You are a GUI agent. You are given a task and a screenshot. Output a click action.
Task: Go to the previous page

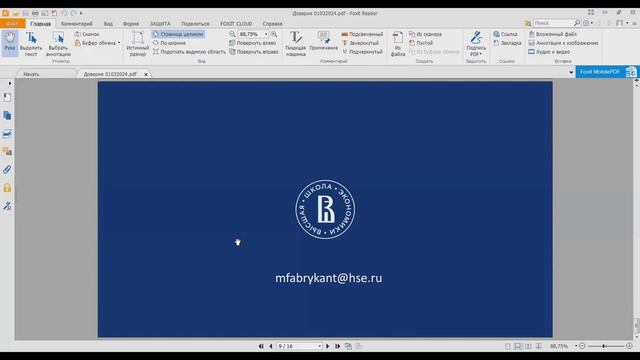click(x=270, y=346)
